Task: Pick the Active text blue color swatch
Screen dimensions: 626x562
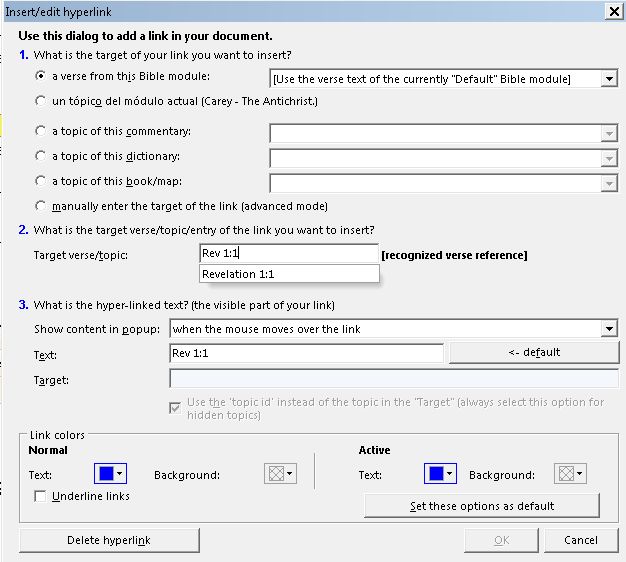Action: point(436,474)
